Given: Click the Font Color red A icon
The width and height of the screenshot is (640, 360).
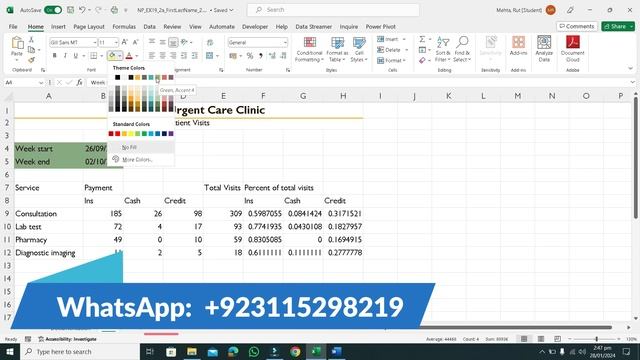Looking at the screenshot, I should [129, 56].
